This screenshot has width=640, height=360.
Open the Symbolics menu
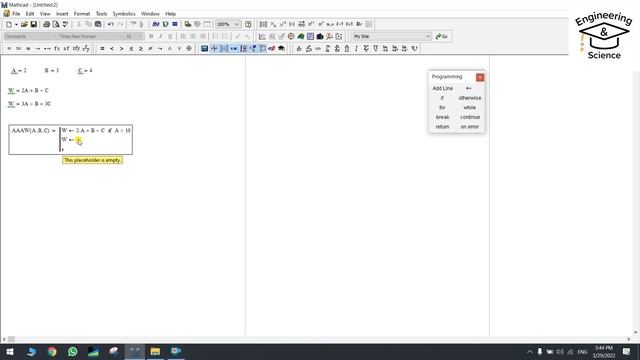[124, 14]
